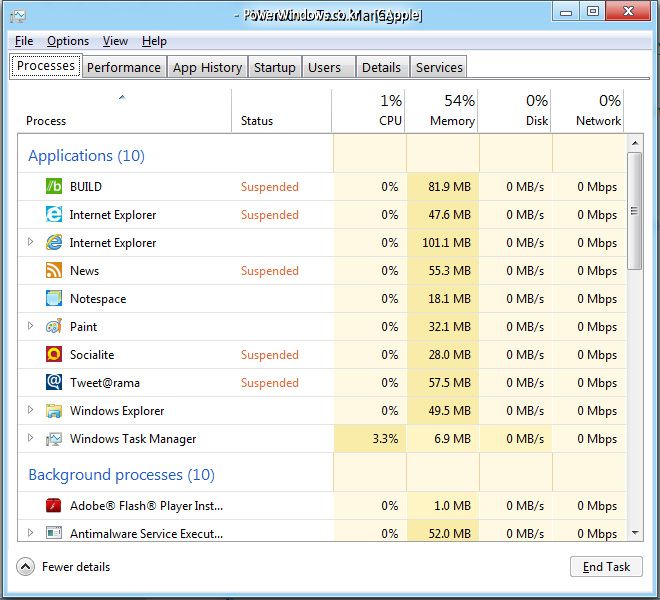Viewport: 660px width, 600px height.
Task: Click the 57.5 MB memory value
Action: (x=449, y=383)
